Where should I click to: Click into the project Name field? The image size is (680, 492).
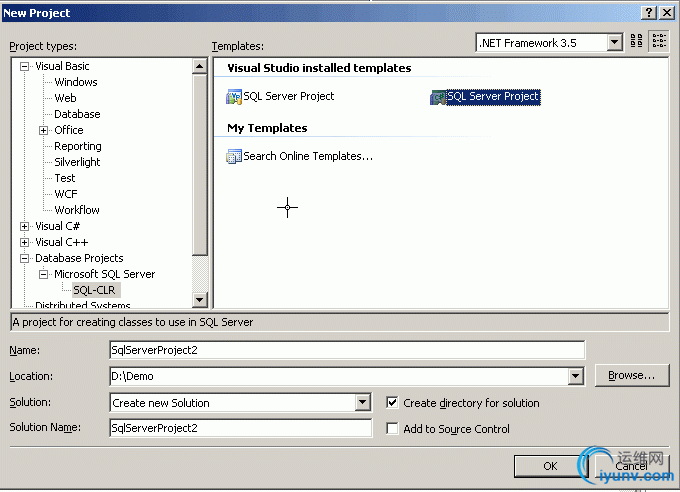[347, 350]
